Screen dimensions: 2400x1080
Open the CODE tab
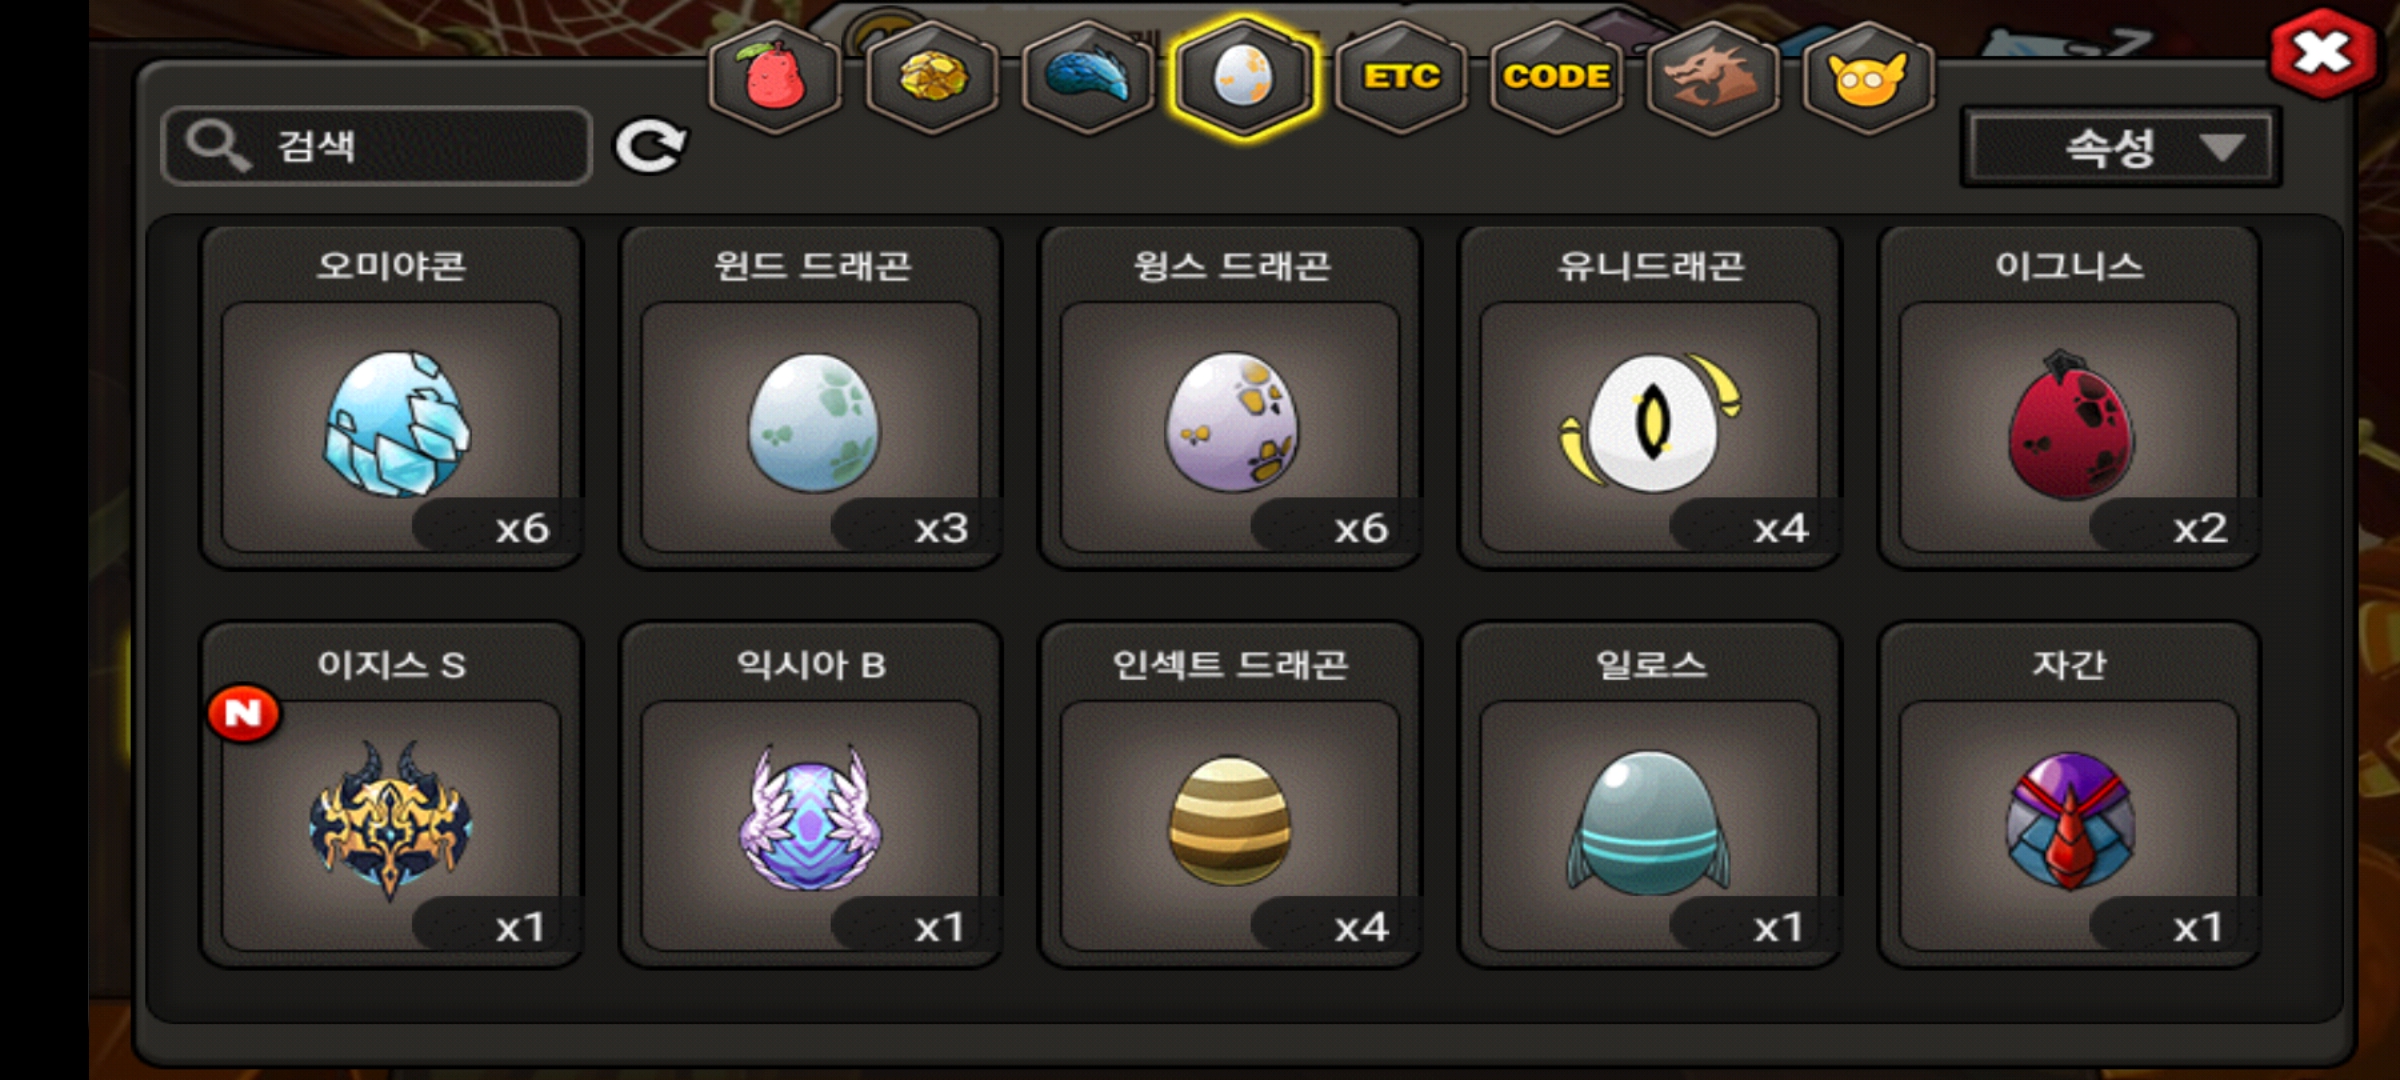(x=1556, y=77)
